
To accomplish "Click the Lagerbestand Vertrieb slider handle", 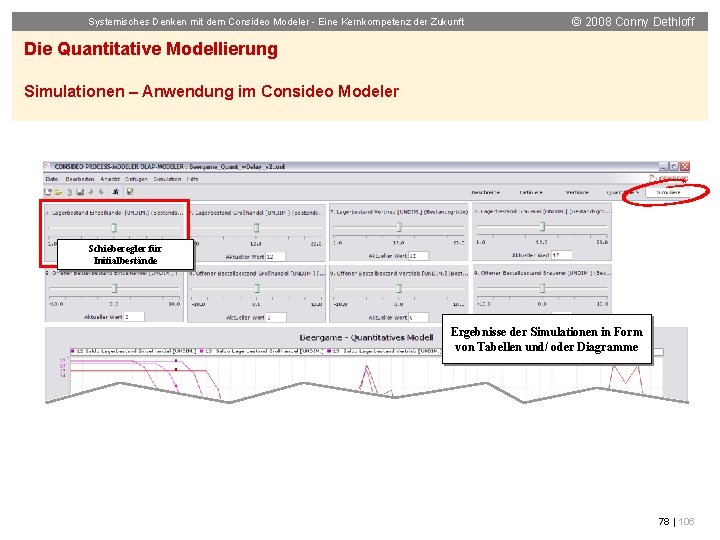I will pyautogui.click(x=399, y=227).
